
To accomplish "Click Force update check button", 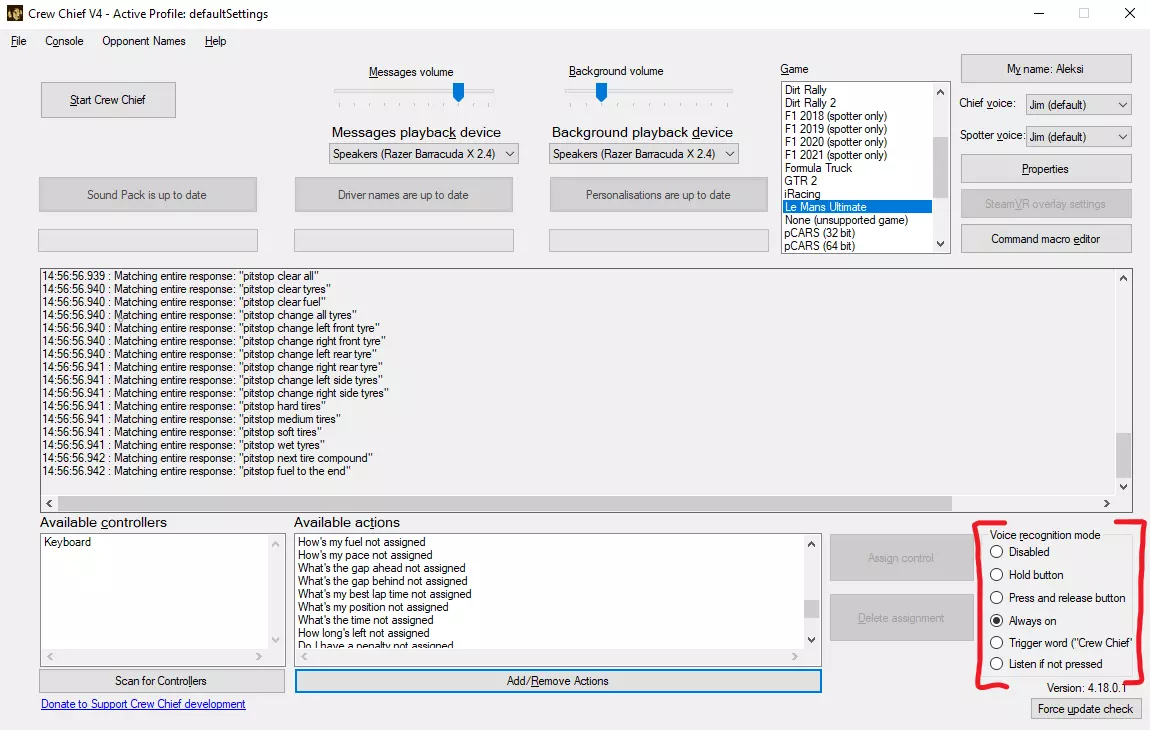I will point(1085,709).
